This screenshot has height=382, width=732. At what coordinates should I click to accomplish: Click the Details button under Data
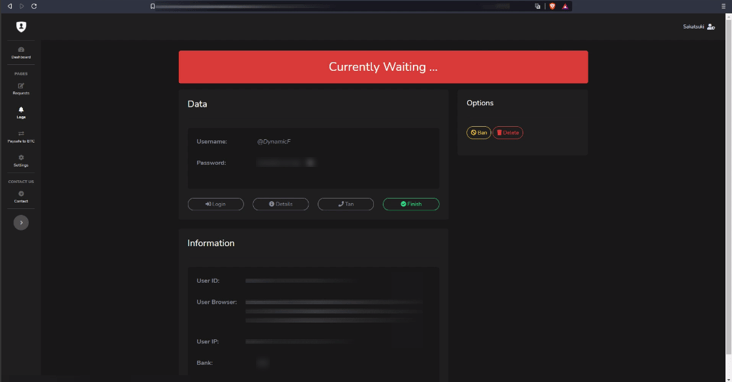click(281, 204)
